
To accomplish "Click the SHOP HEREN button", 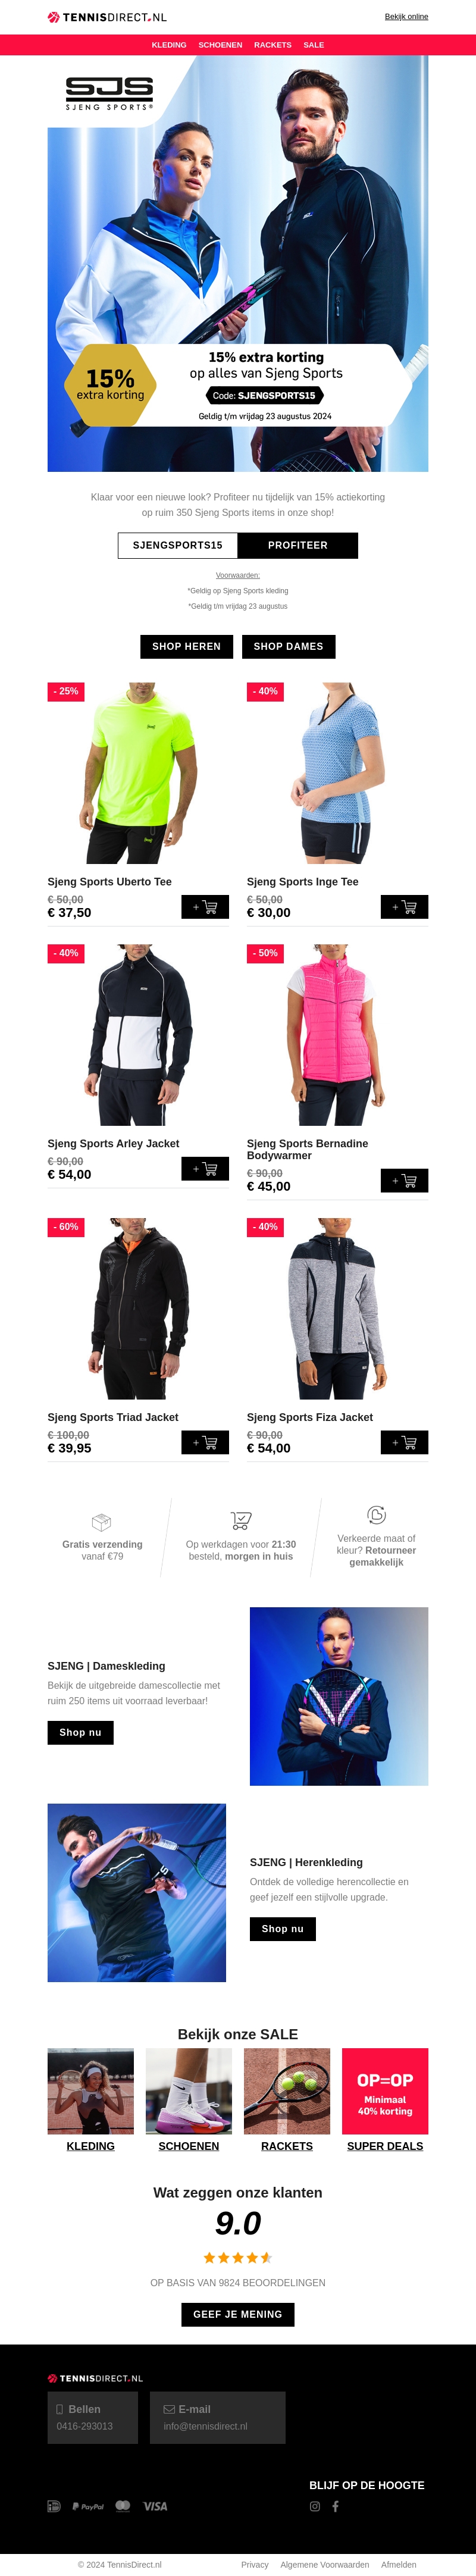I will [186, 646].
